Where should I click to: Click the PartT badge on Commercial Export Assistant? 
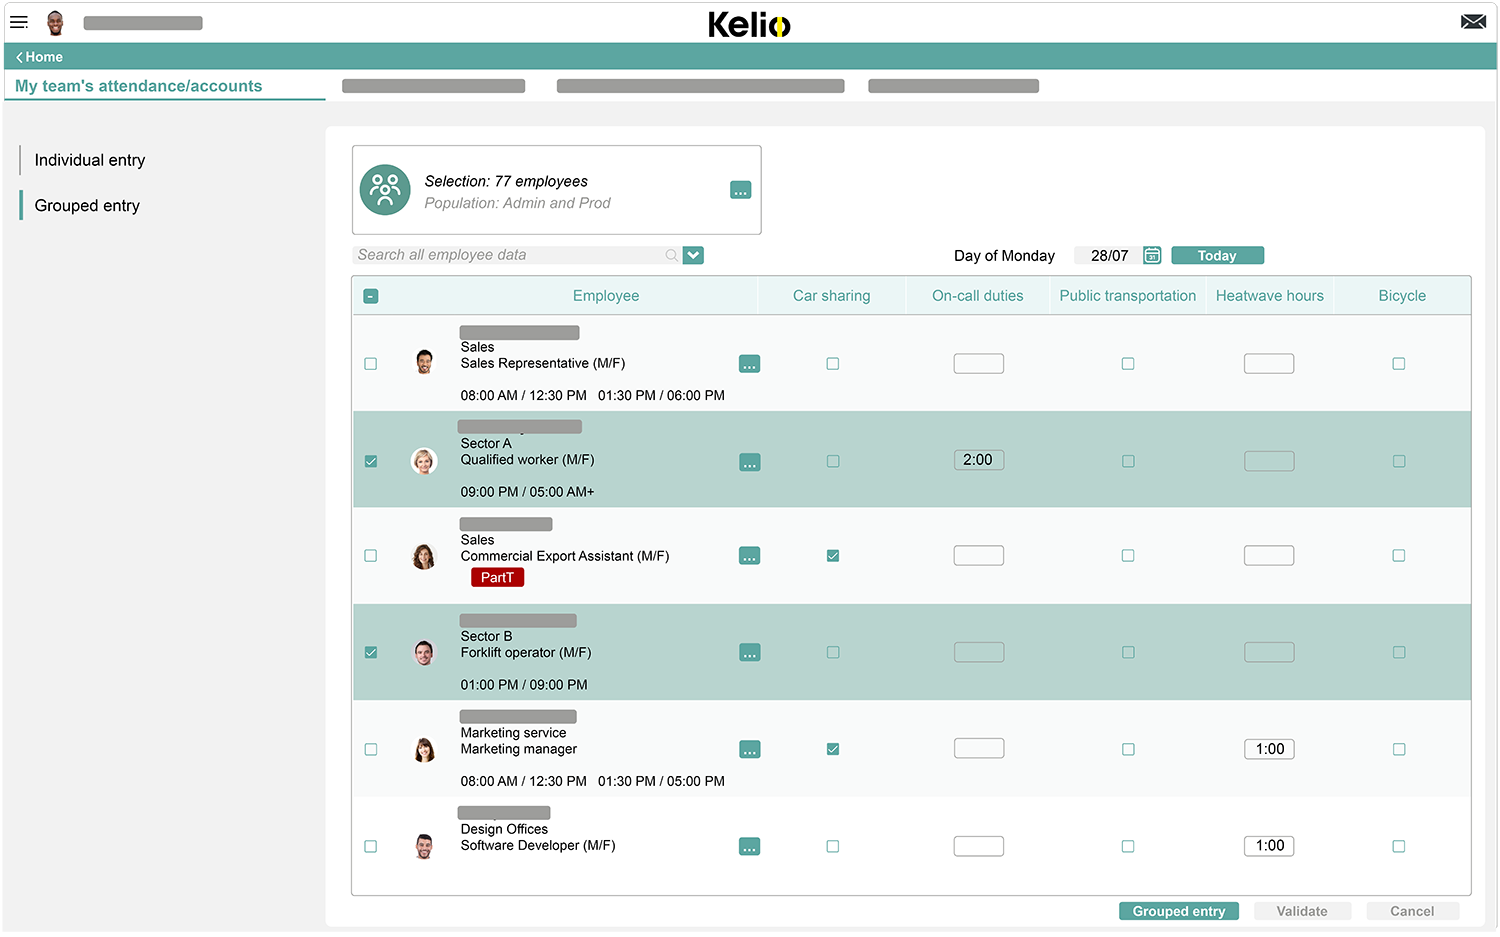[497, 577]
